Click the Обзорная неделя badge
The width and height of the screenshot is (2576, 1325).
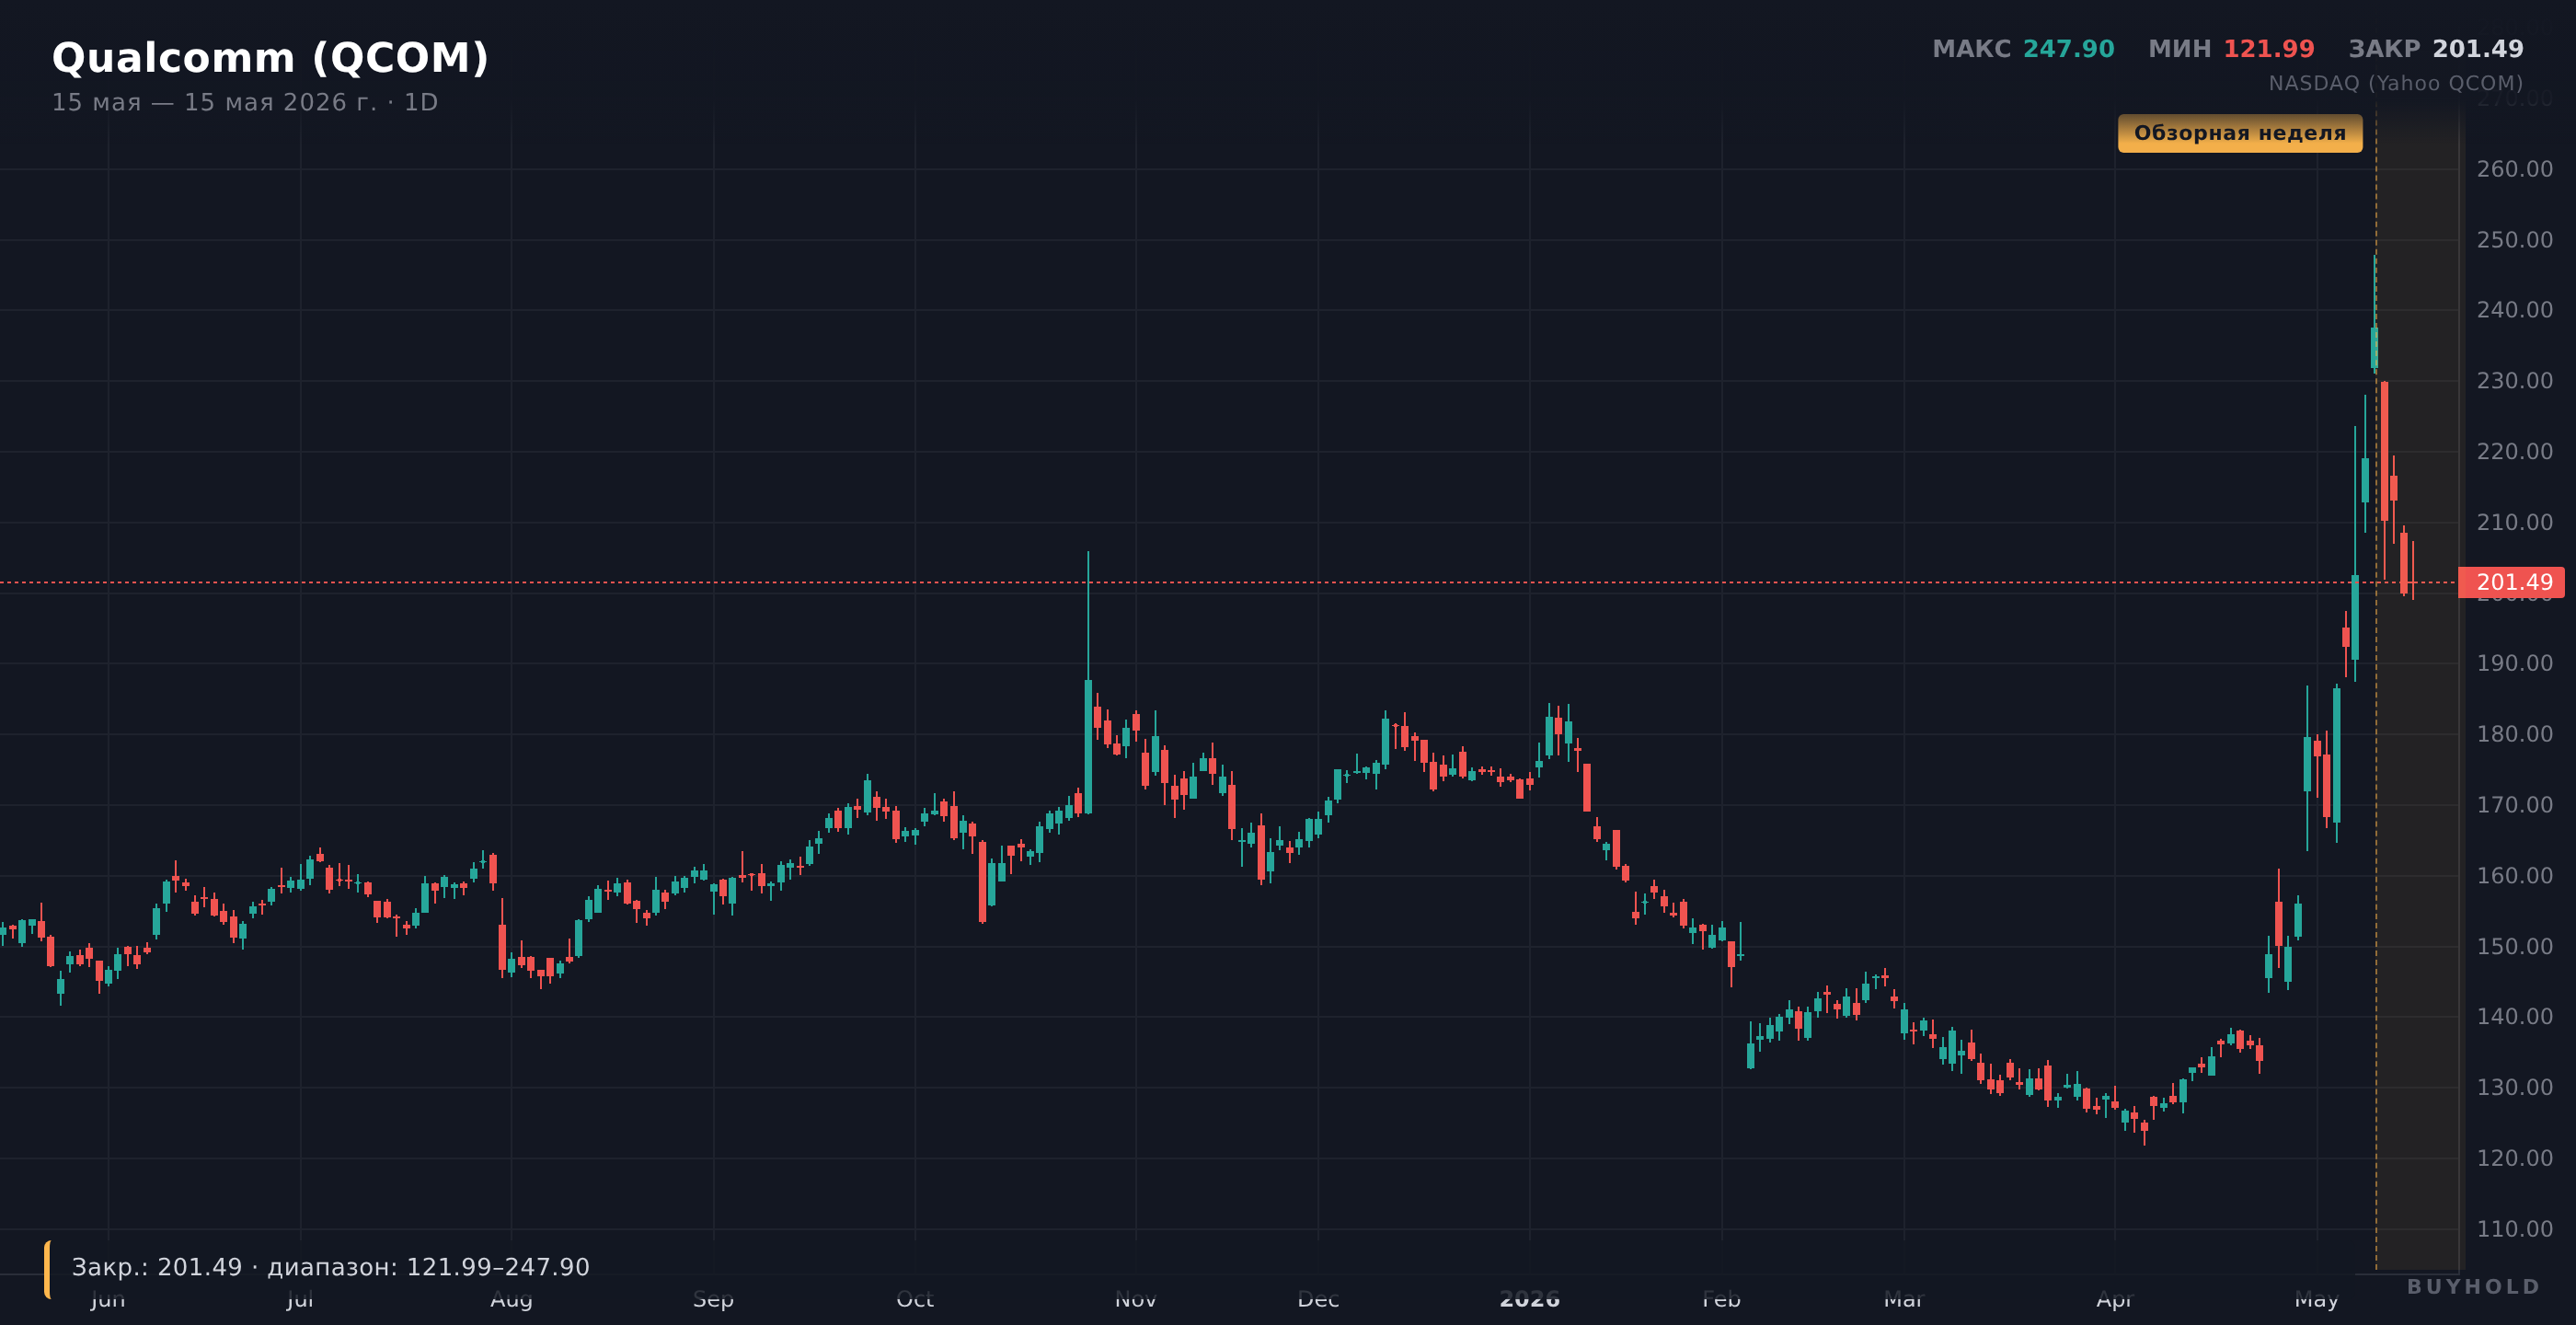coord(2240,133)
